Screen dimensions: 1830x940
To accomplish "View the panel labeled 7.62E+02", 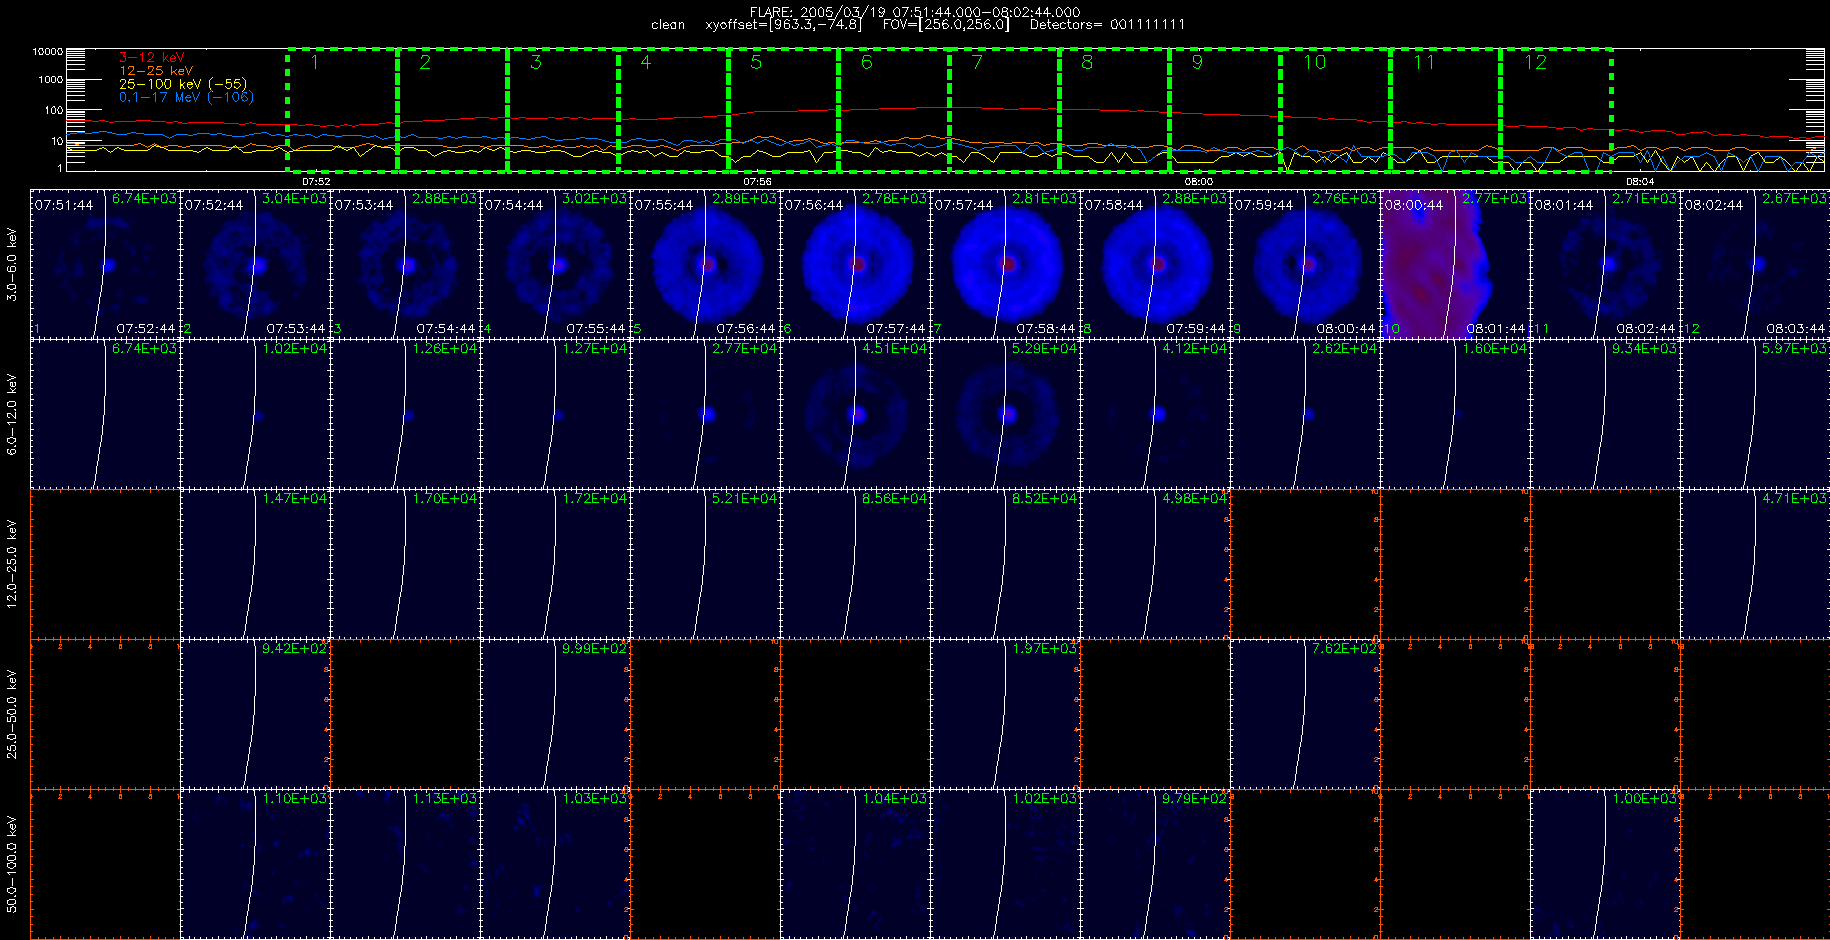I will click(1305, 714).
